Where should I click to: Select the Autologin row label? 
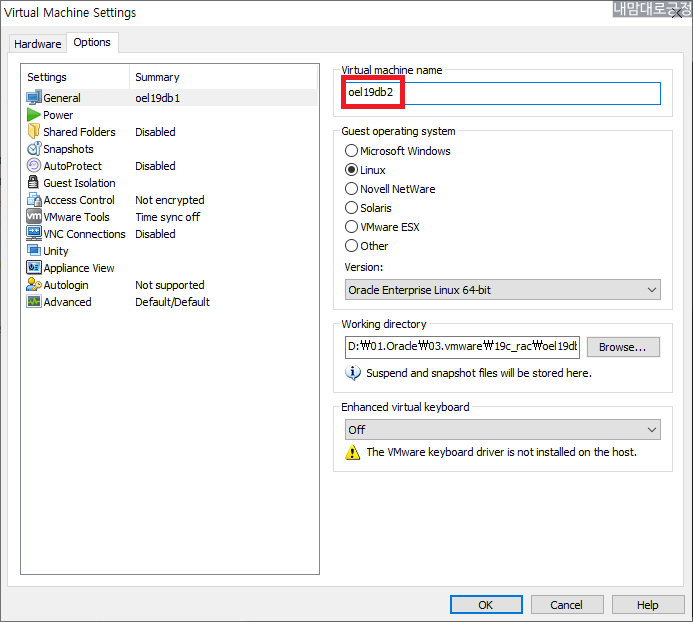click(66, 285)
